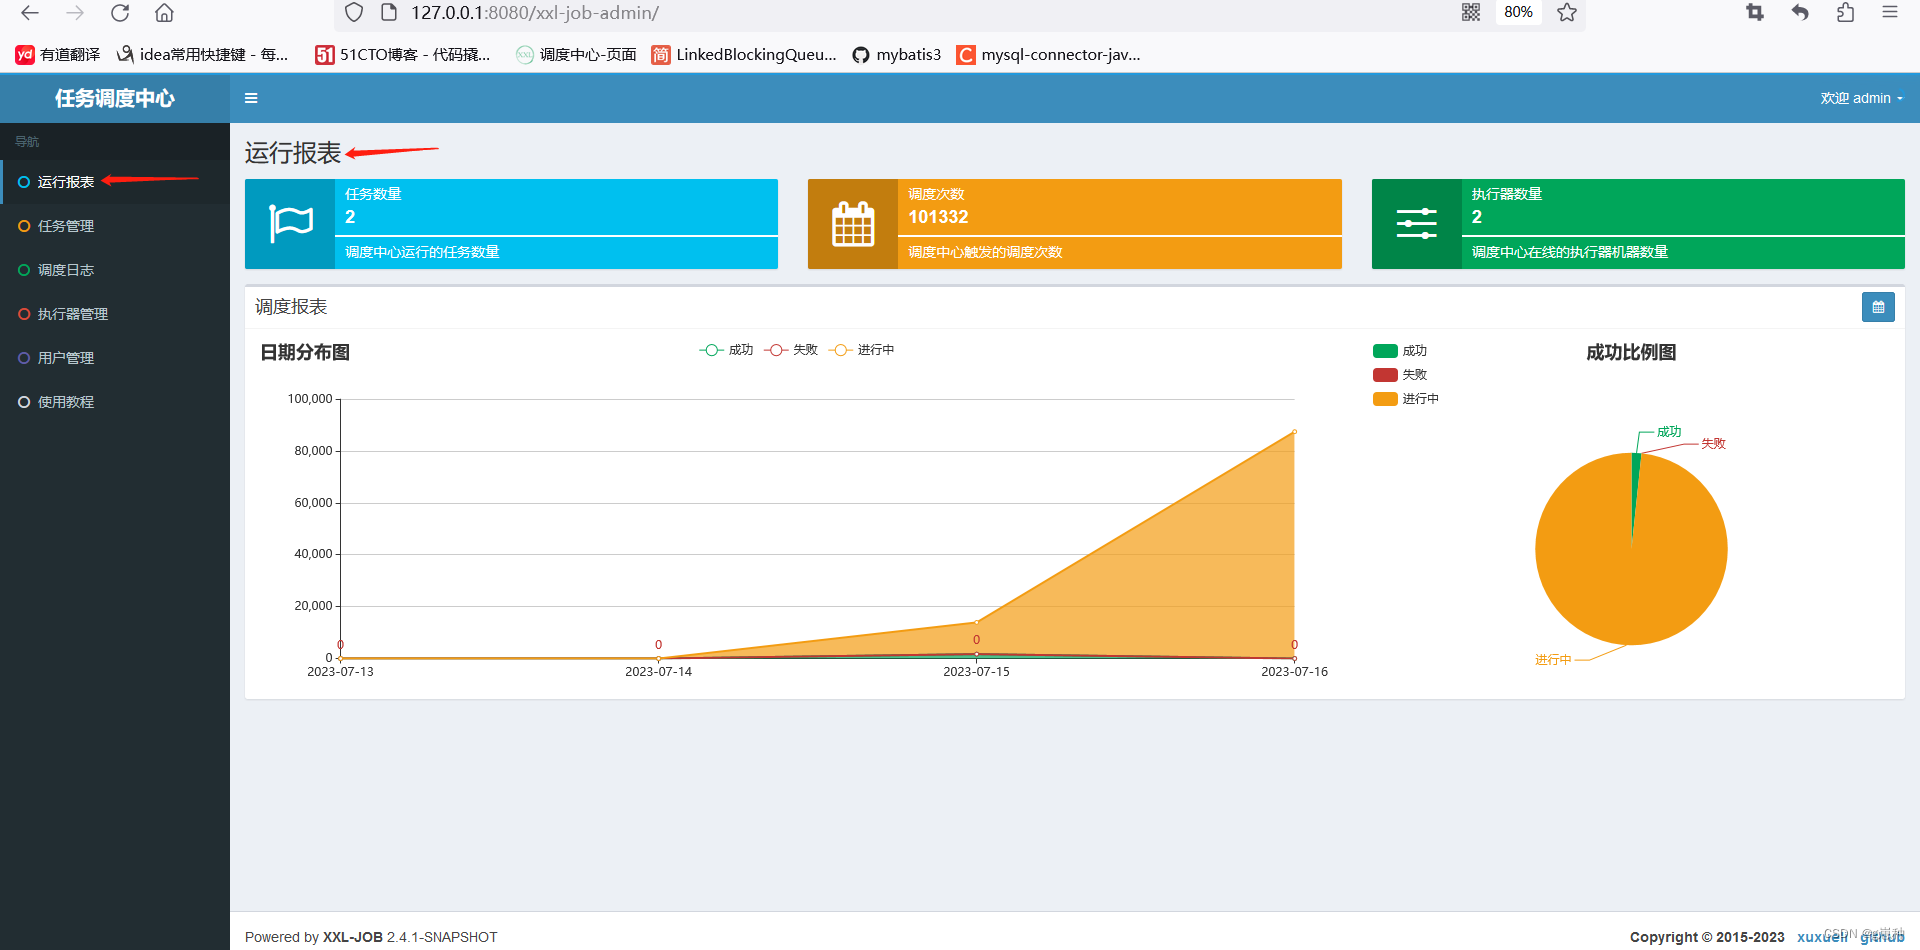Click the 任务调度中心 logo link
The width and height of the screenshot is (1920, 950).
tap(115, 98)
